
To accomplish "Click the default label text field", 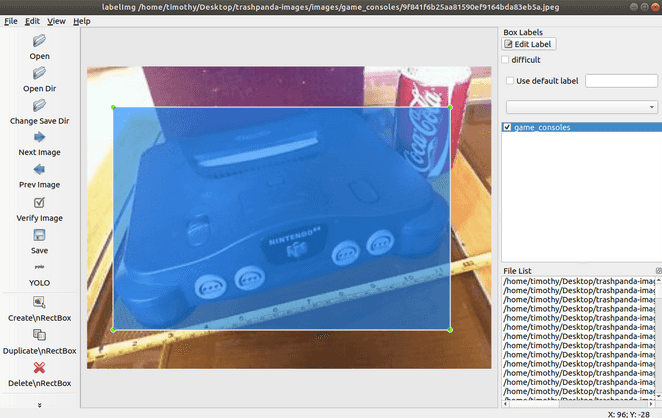I will click(x=621, y=81).
